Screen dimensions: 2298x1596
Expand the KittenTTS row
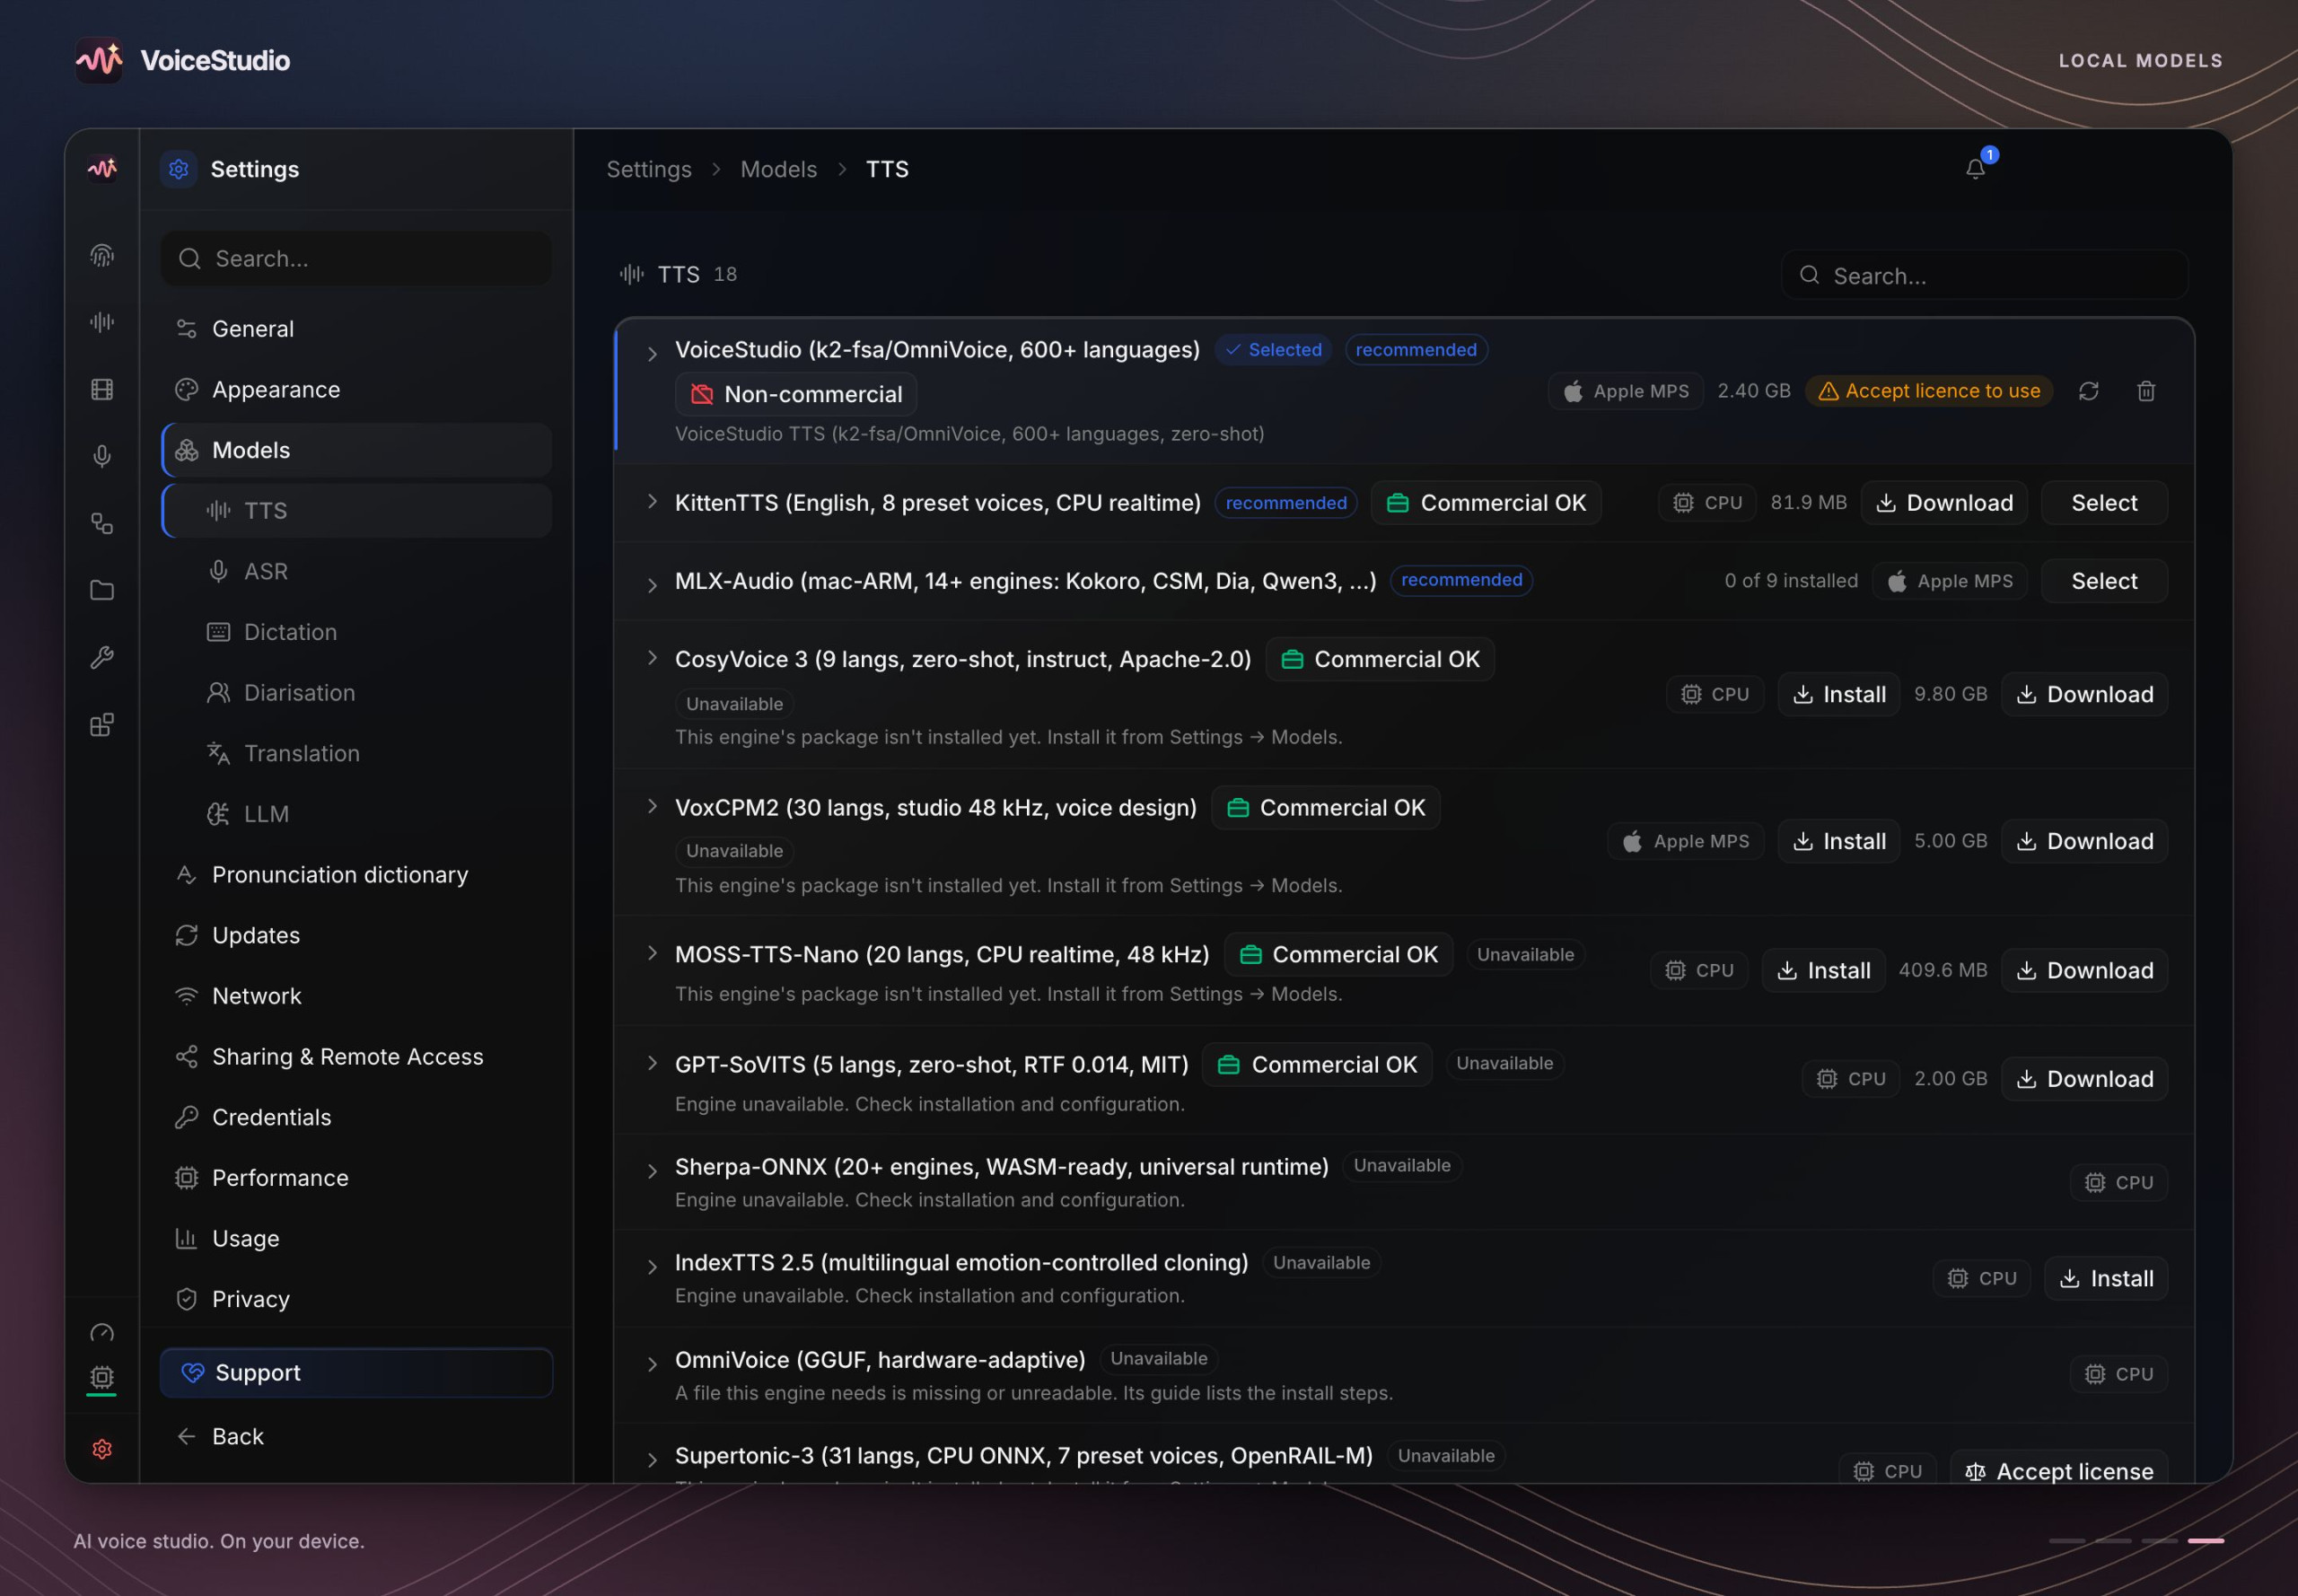[652, 502]
